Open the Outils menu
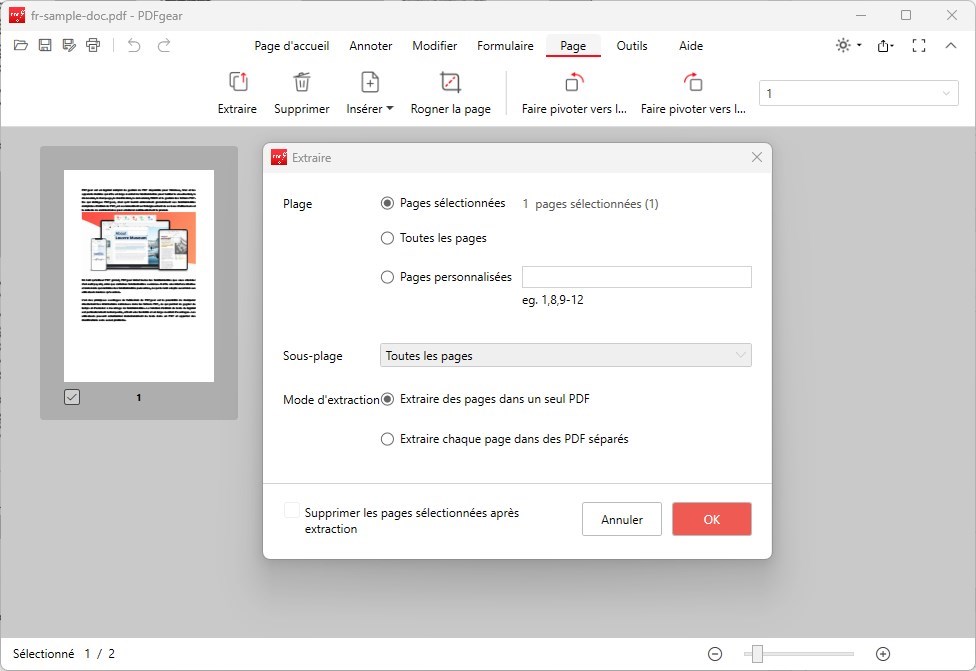 pyautogui.click(x=632, y=45)
